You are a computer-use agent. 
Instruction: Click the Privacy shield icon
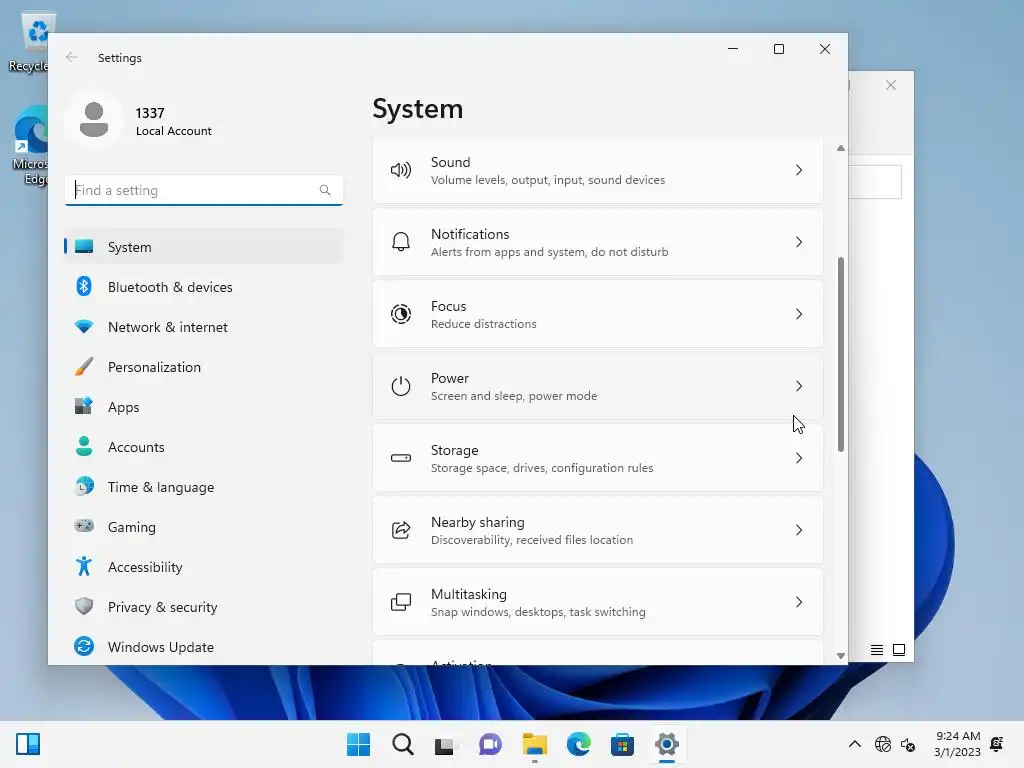[x=84, y=606]
